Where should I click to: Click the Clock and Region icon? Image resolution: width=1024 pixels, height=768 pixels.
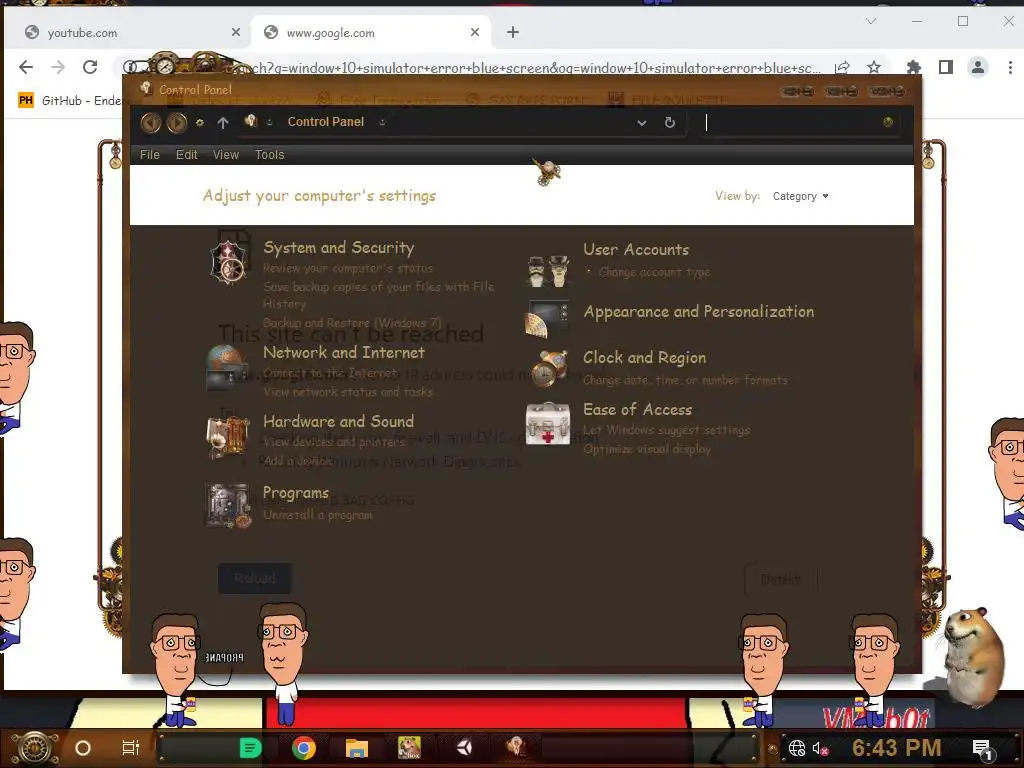tap(549, 368)
